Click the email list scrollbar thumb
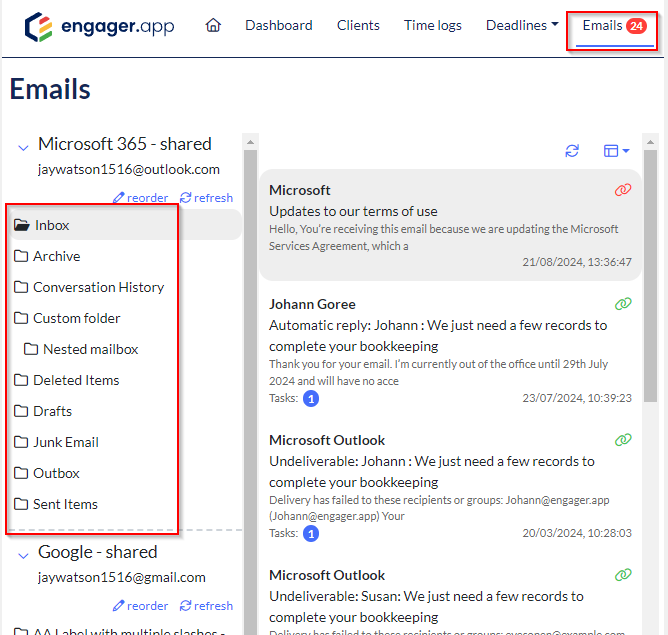This screenshot has height=635, width=668. point(650,276)
